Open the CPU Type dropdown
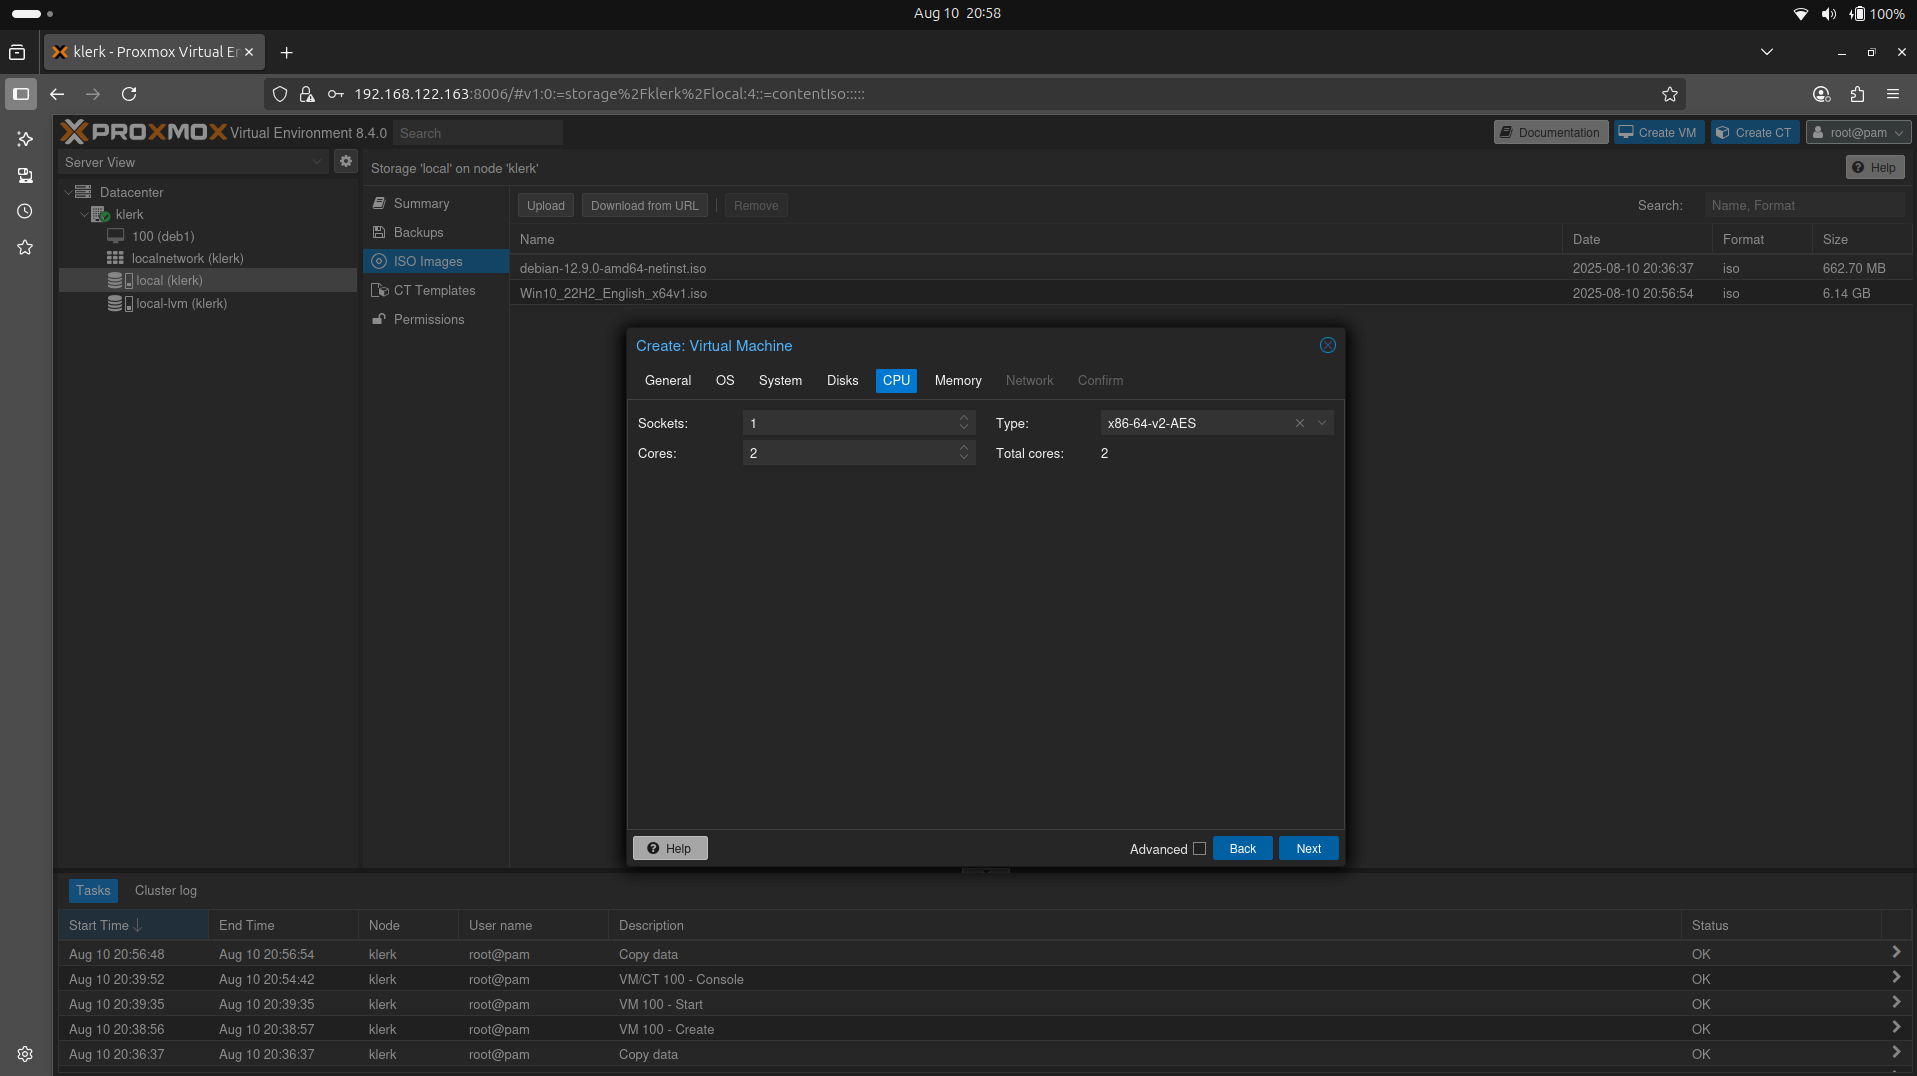The height and width of the screenshot is (1076, 1917). point(1322,422)
